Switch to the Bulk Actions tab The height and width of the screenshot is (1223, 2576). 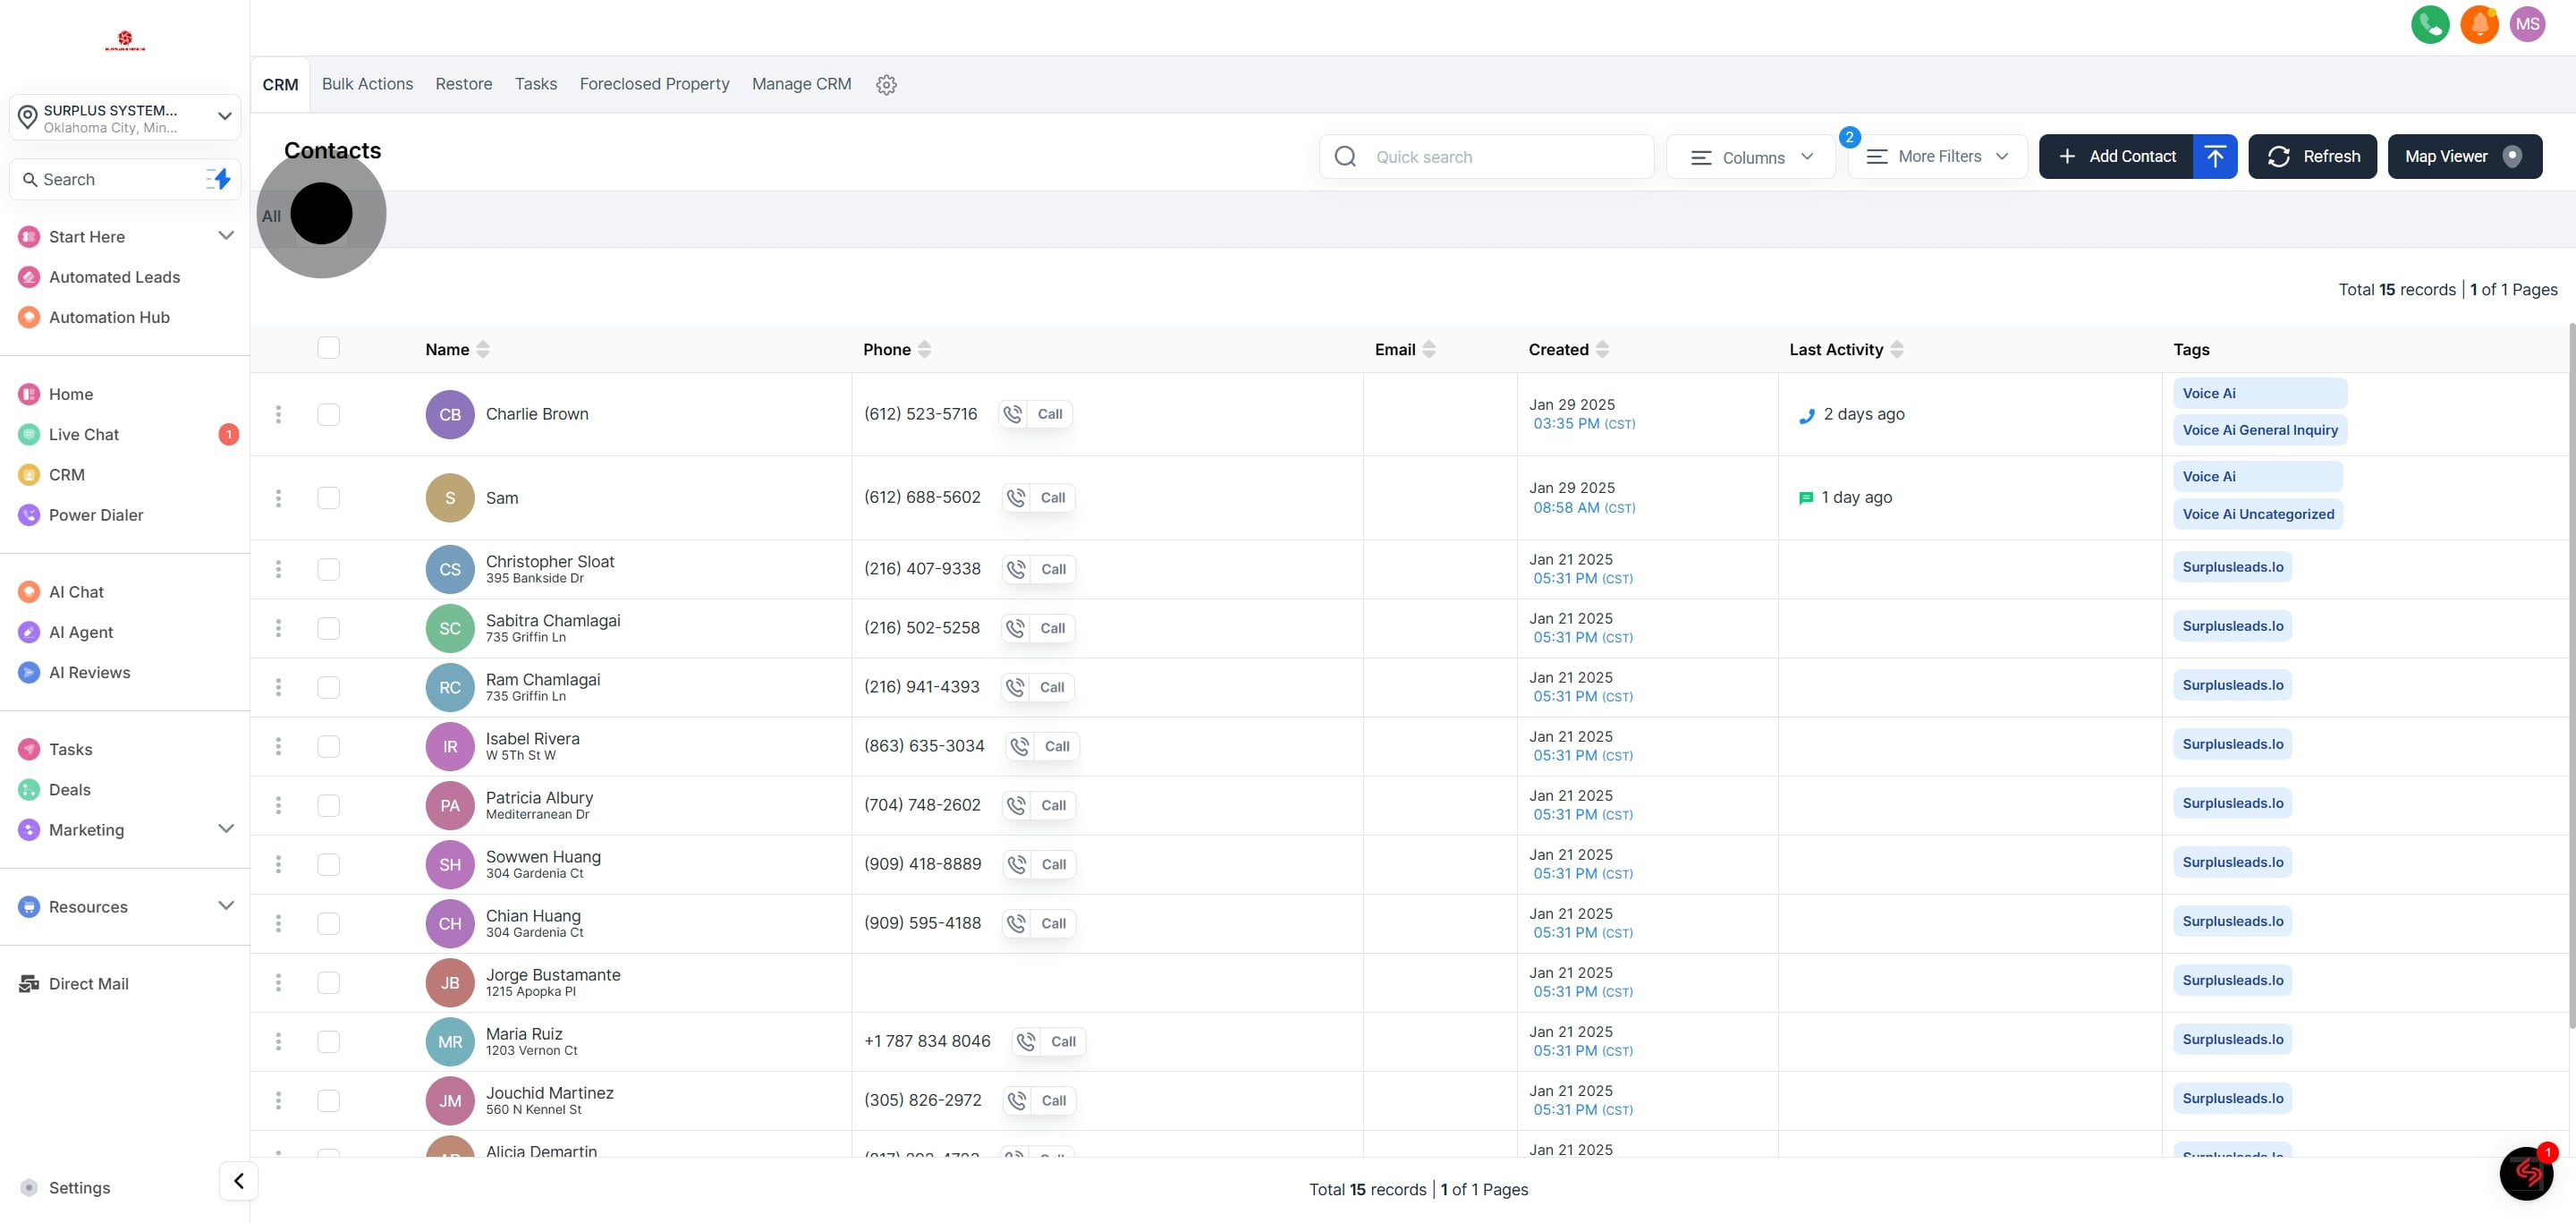click(367, 84)
